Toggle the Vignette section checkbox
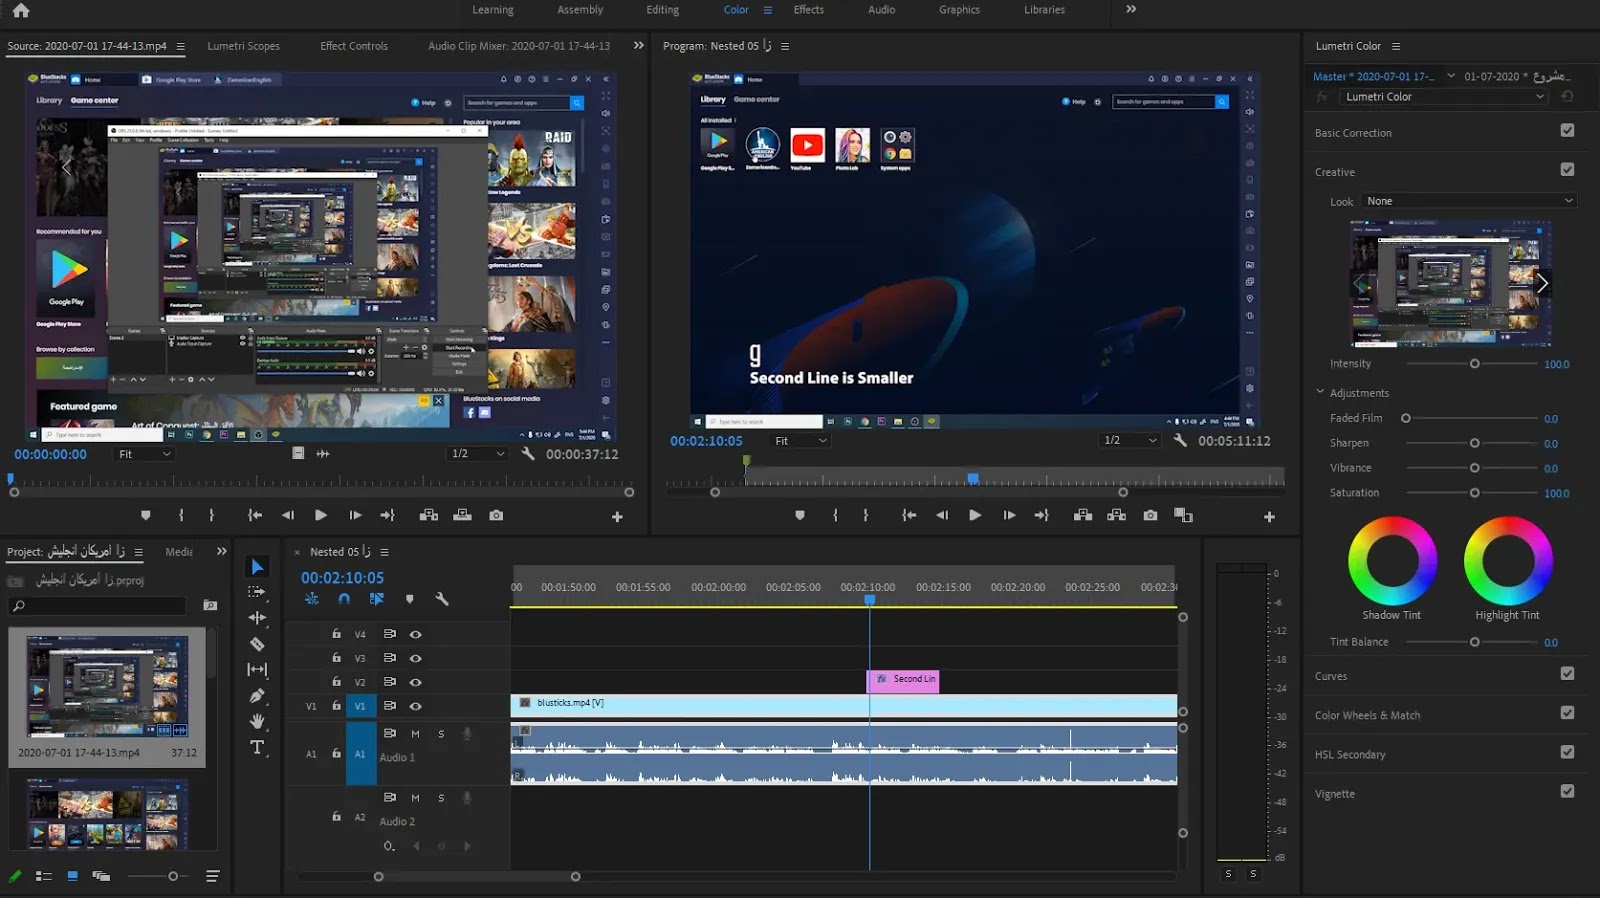The height and width of the screenshot is (898, 1600). (x=1567, y=791)
